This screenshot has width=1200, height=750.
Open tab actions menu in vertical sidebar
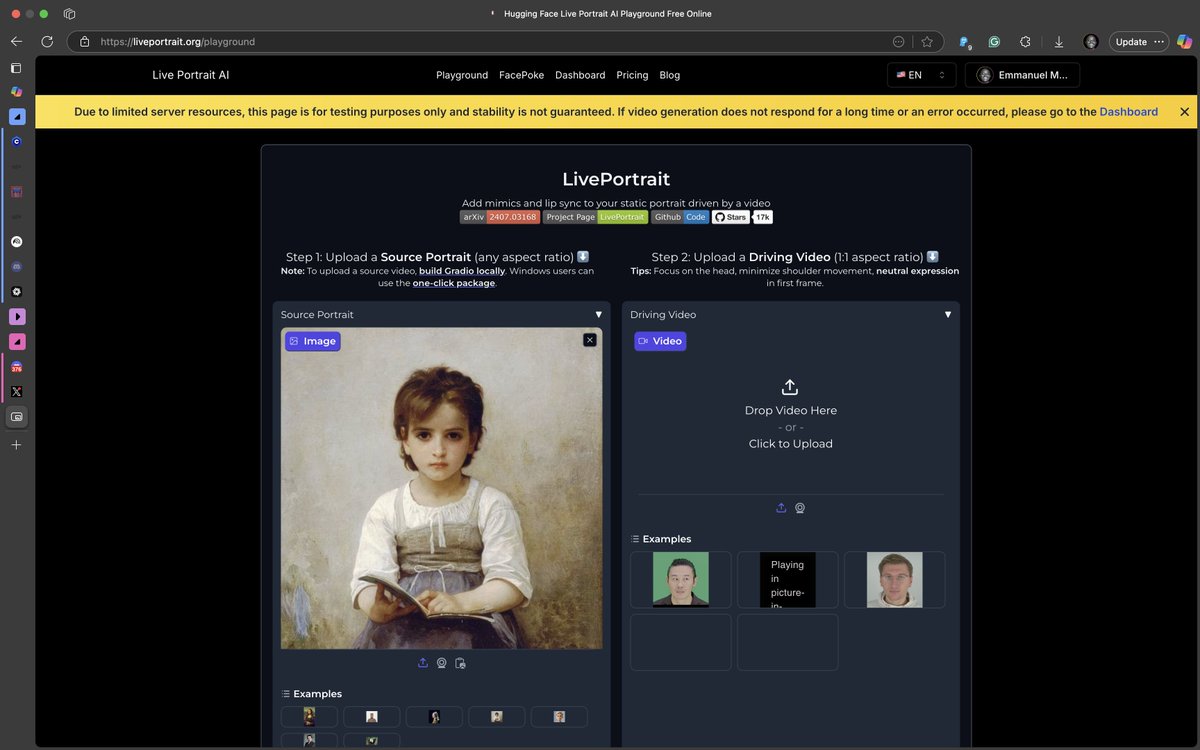pos(16,68)
